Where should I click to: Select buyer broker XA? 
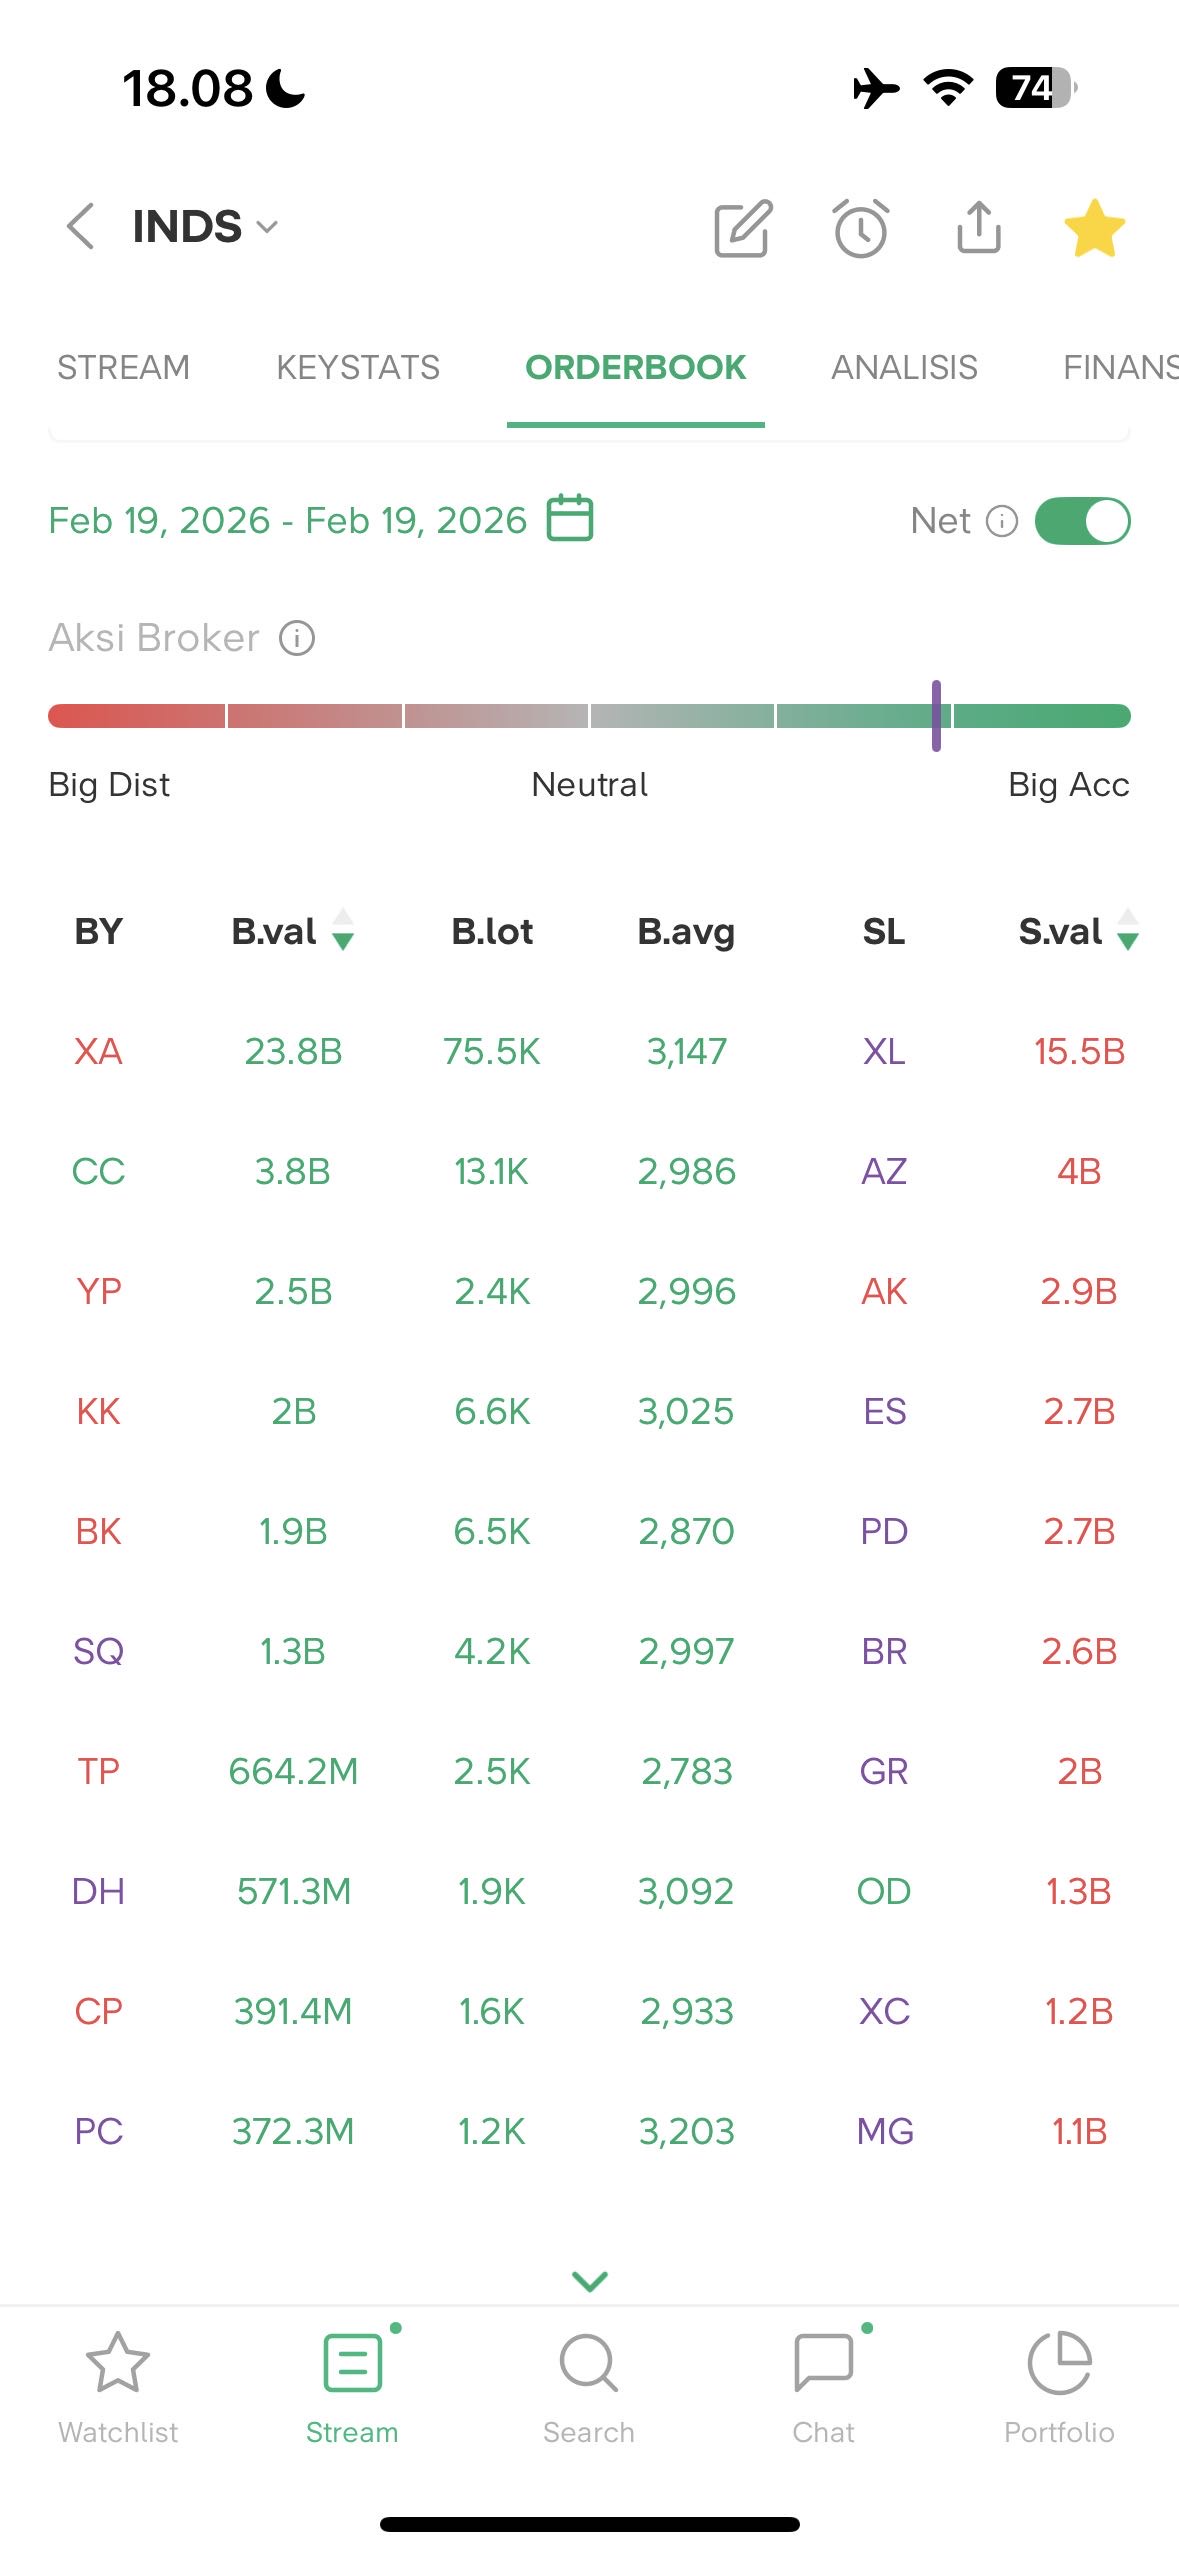tap(98, 1052)
